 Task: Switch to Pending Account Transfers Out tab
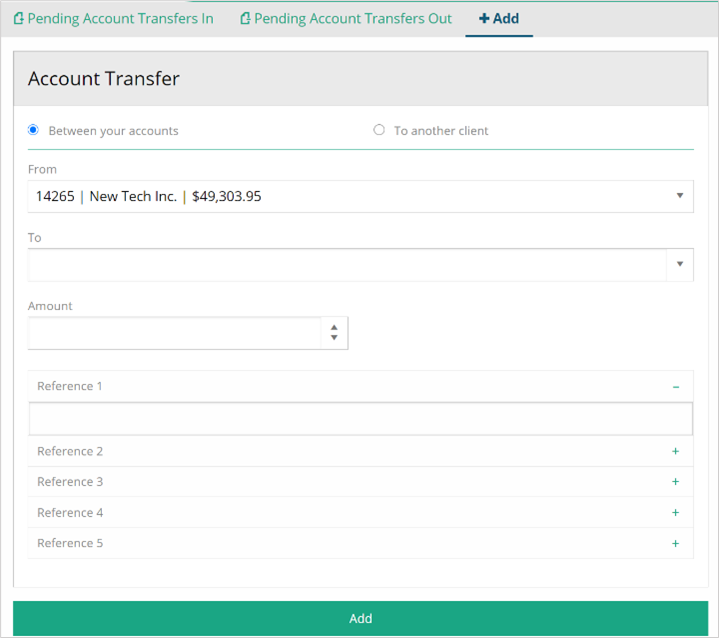pyautogui.click(x=352, y=18)
